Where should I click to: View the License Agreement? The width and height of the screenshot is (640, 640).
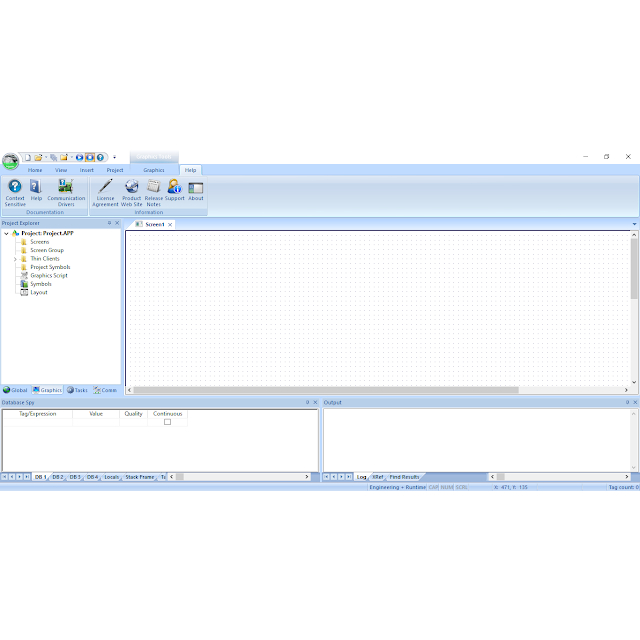click(105, 193)
